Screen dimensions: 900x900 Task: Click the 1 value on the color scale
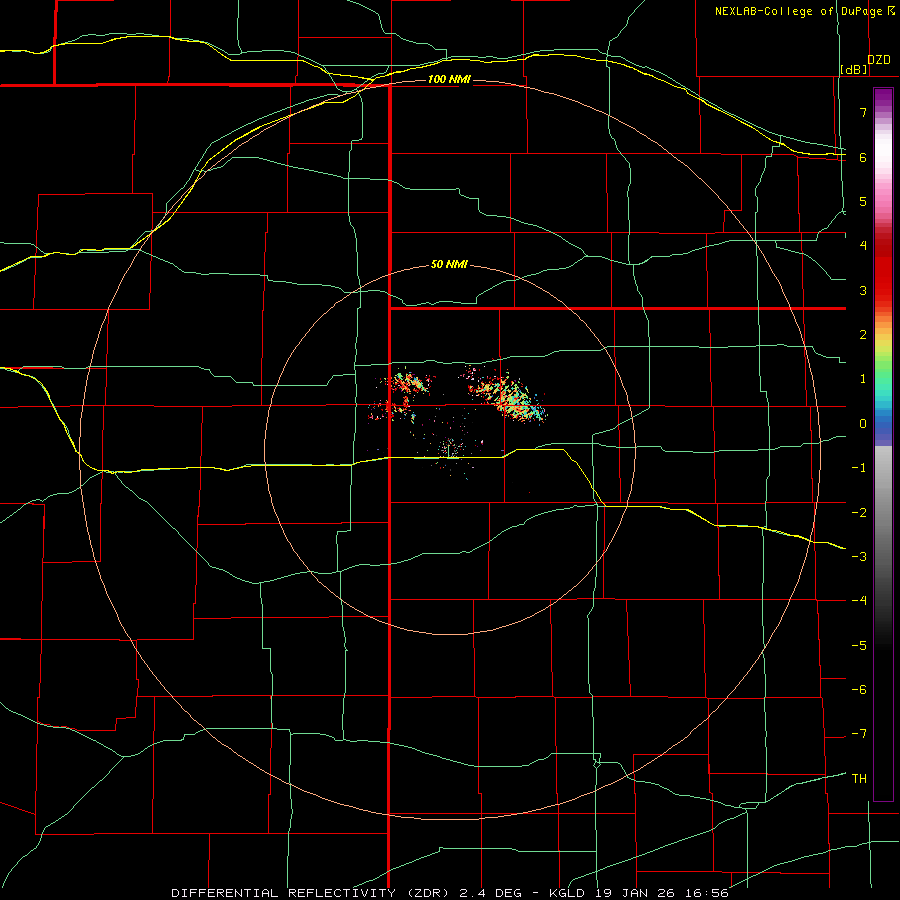click(863, 379)
